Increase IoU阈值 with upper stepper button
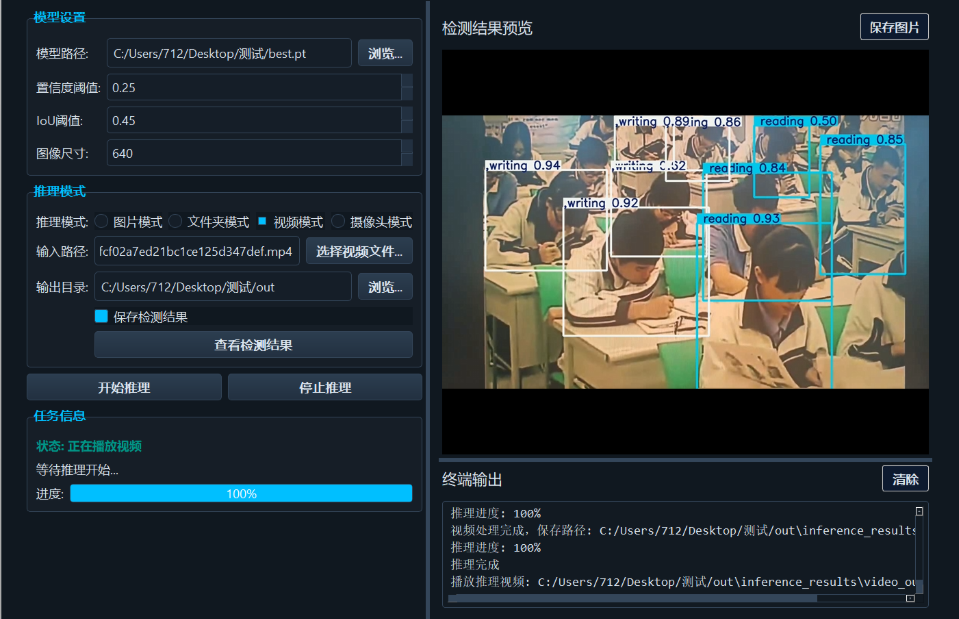This screenshot has height=619, width=959. (407, 114)
